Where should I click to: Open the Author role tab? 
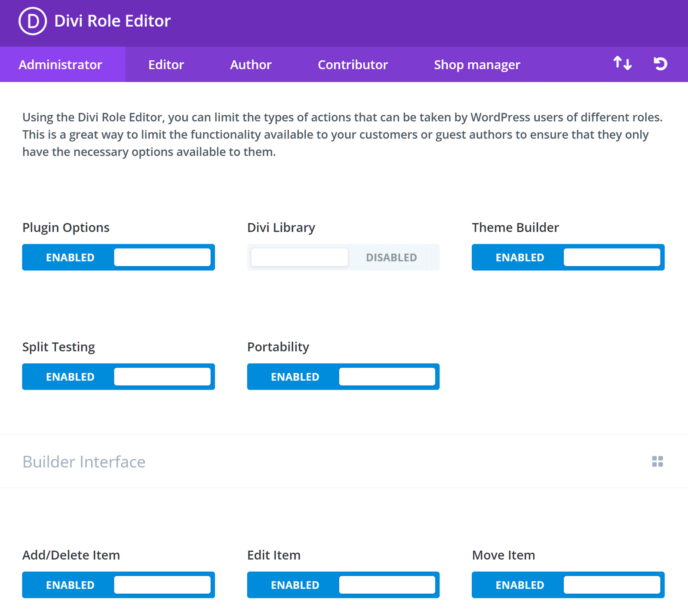click(251, 64)
